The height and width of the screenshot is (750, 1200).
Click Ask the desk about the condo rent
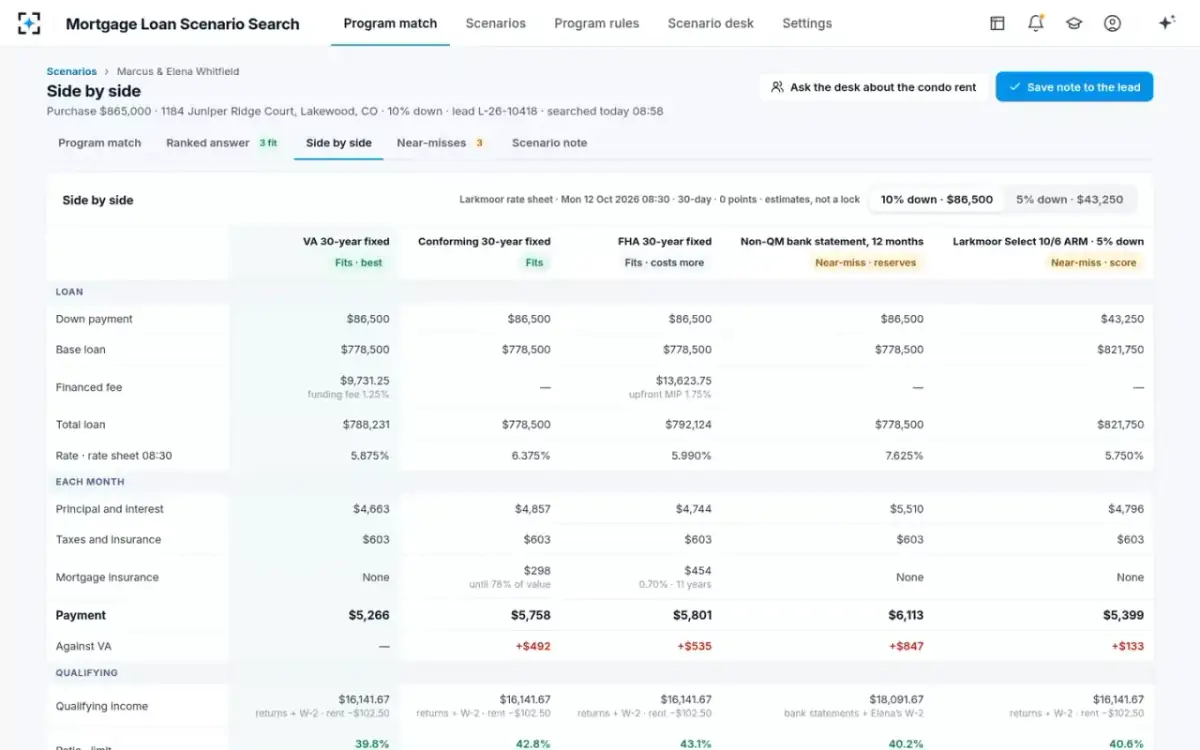pos(874,87)
